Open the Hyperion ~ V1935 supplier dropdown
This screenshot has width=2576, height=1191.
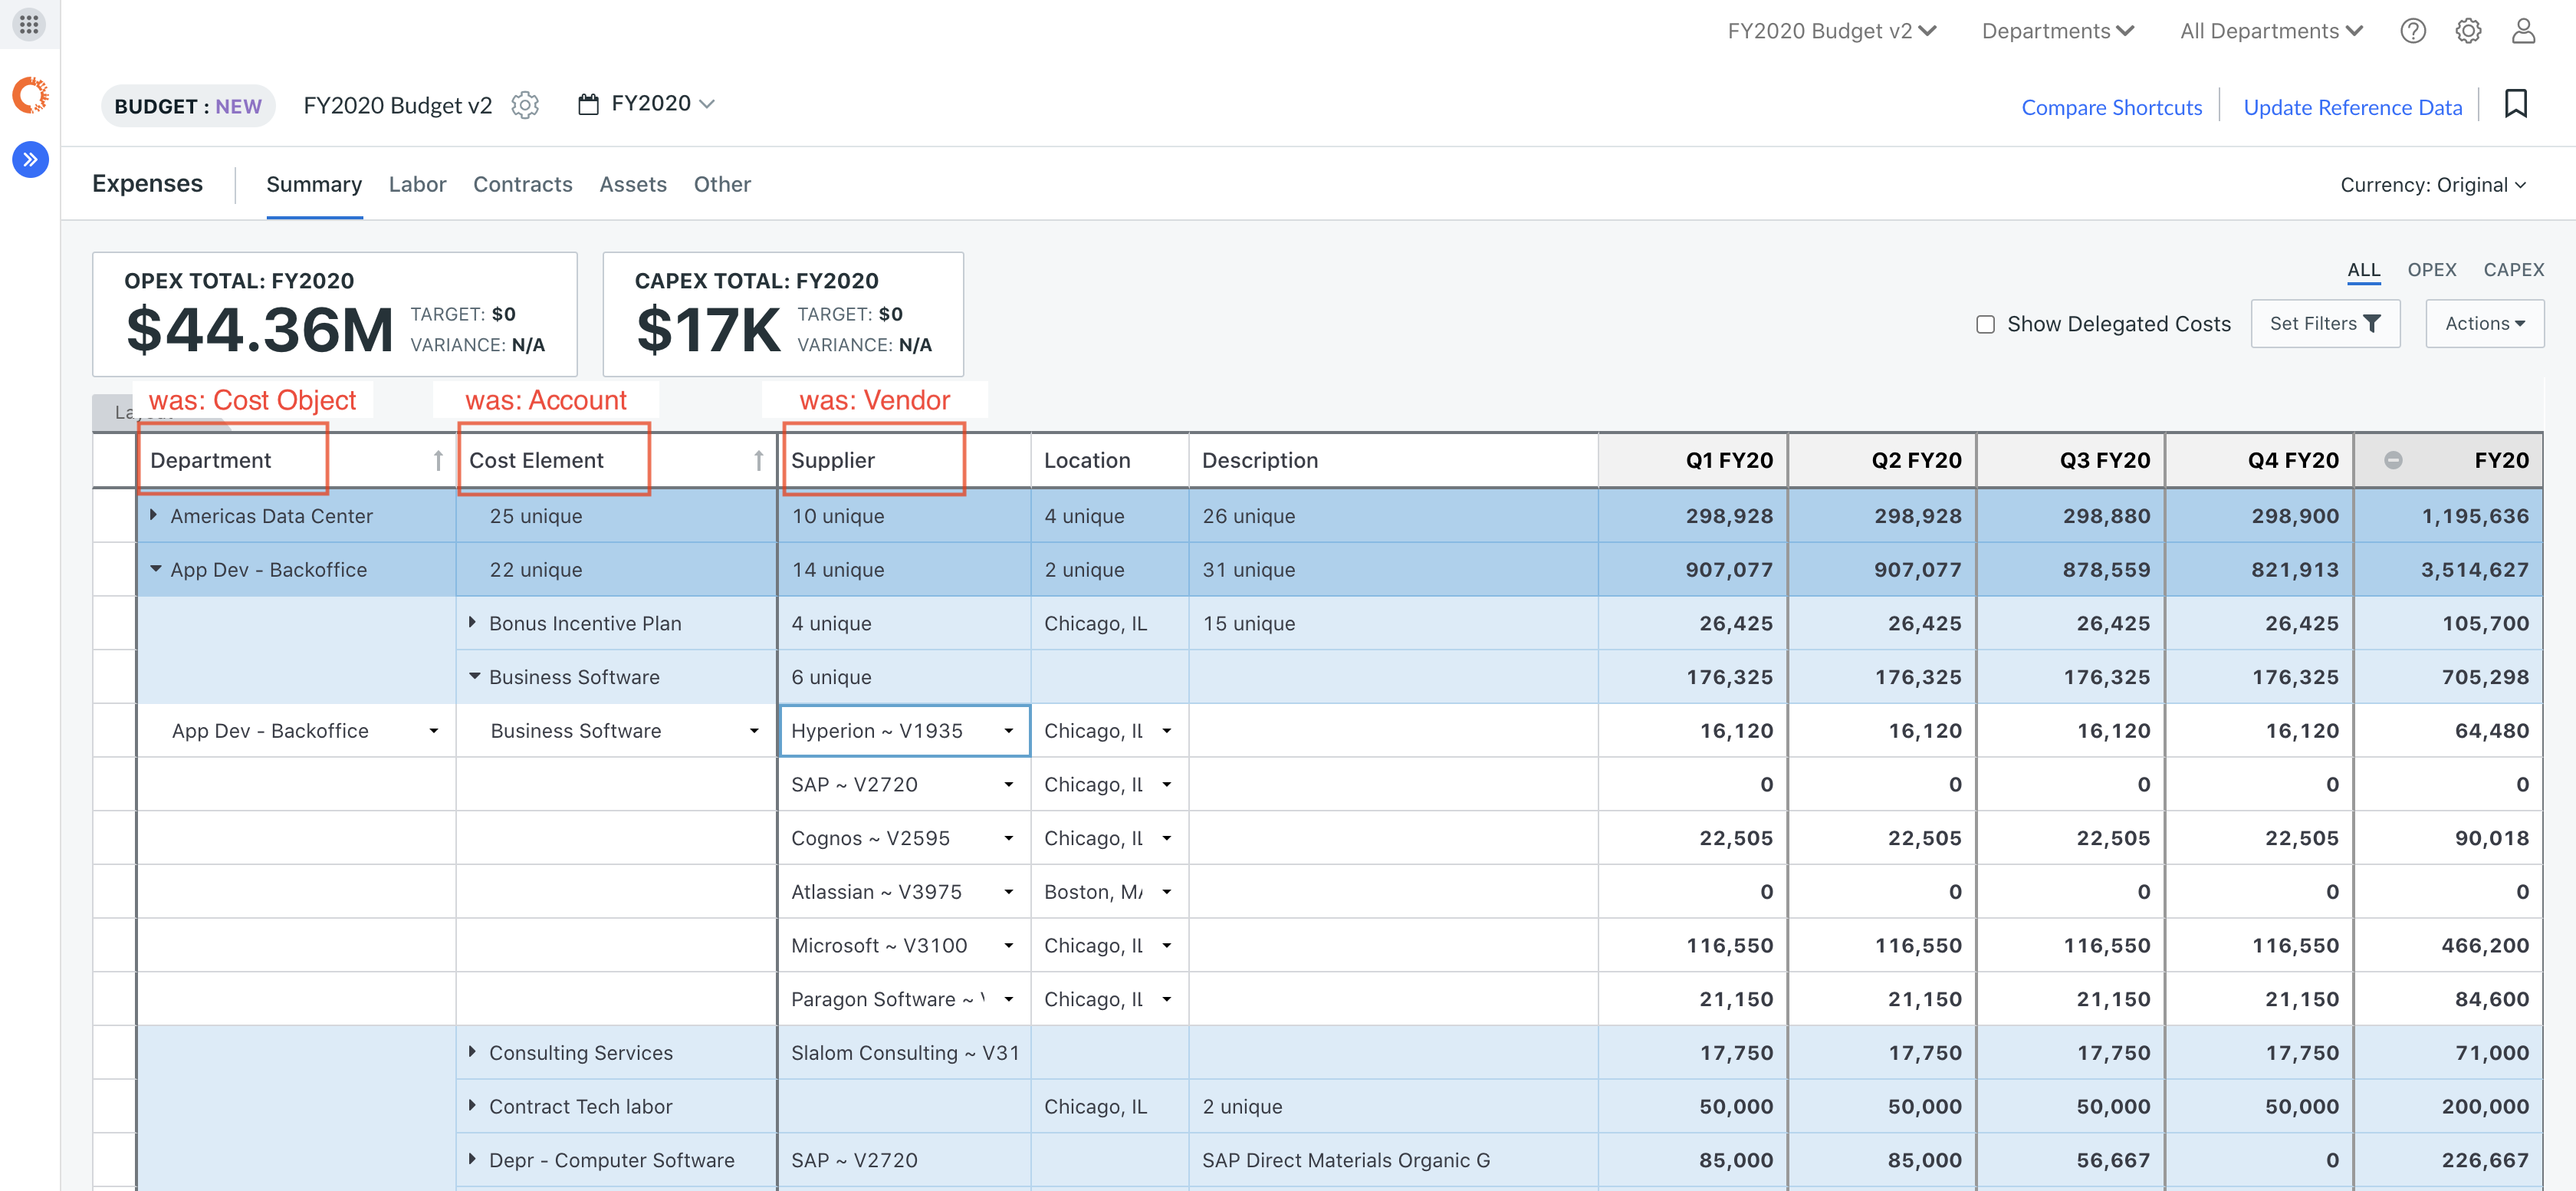click(1008, 731)
